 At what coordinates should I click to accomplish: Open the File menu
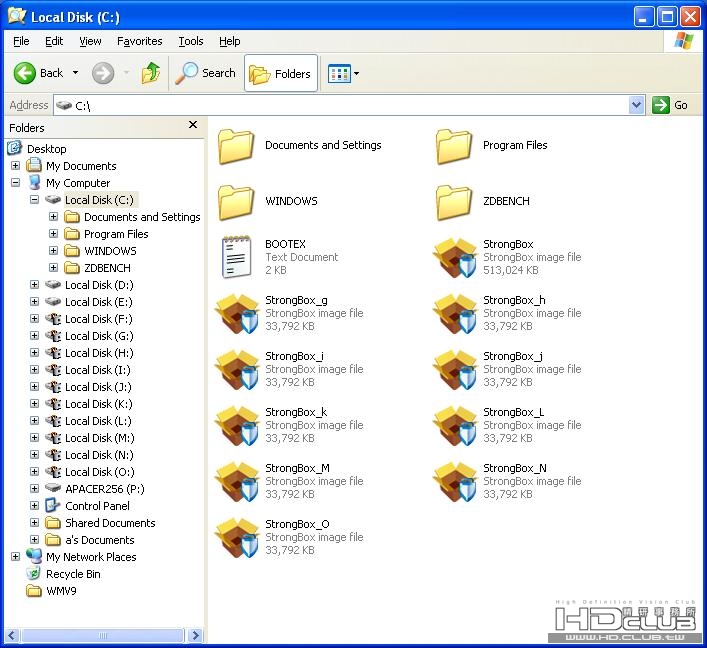(x=21, y=41)
